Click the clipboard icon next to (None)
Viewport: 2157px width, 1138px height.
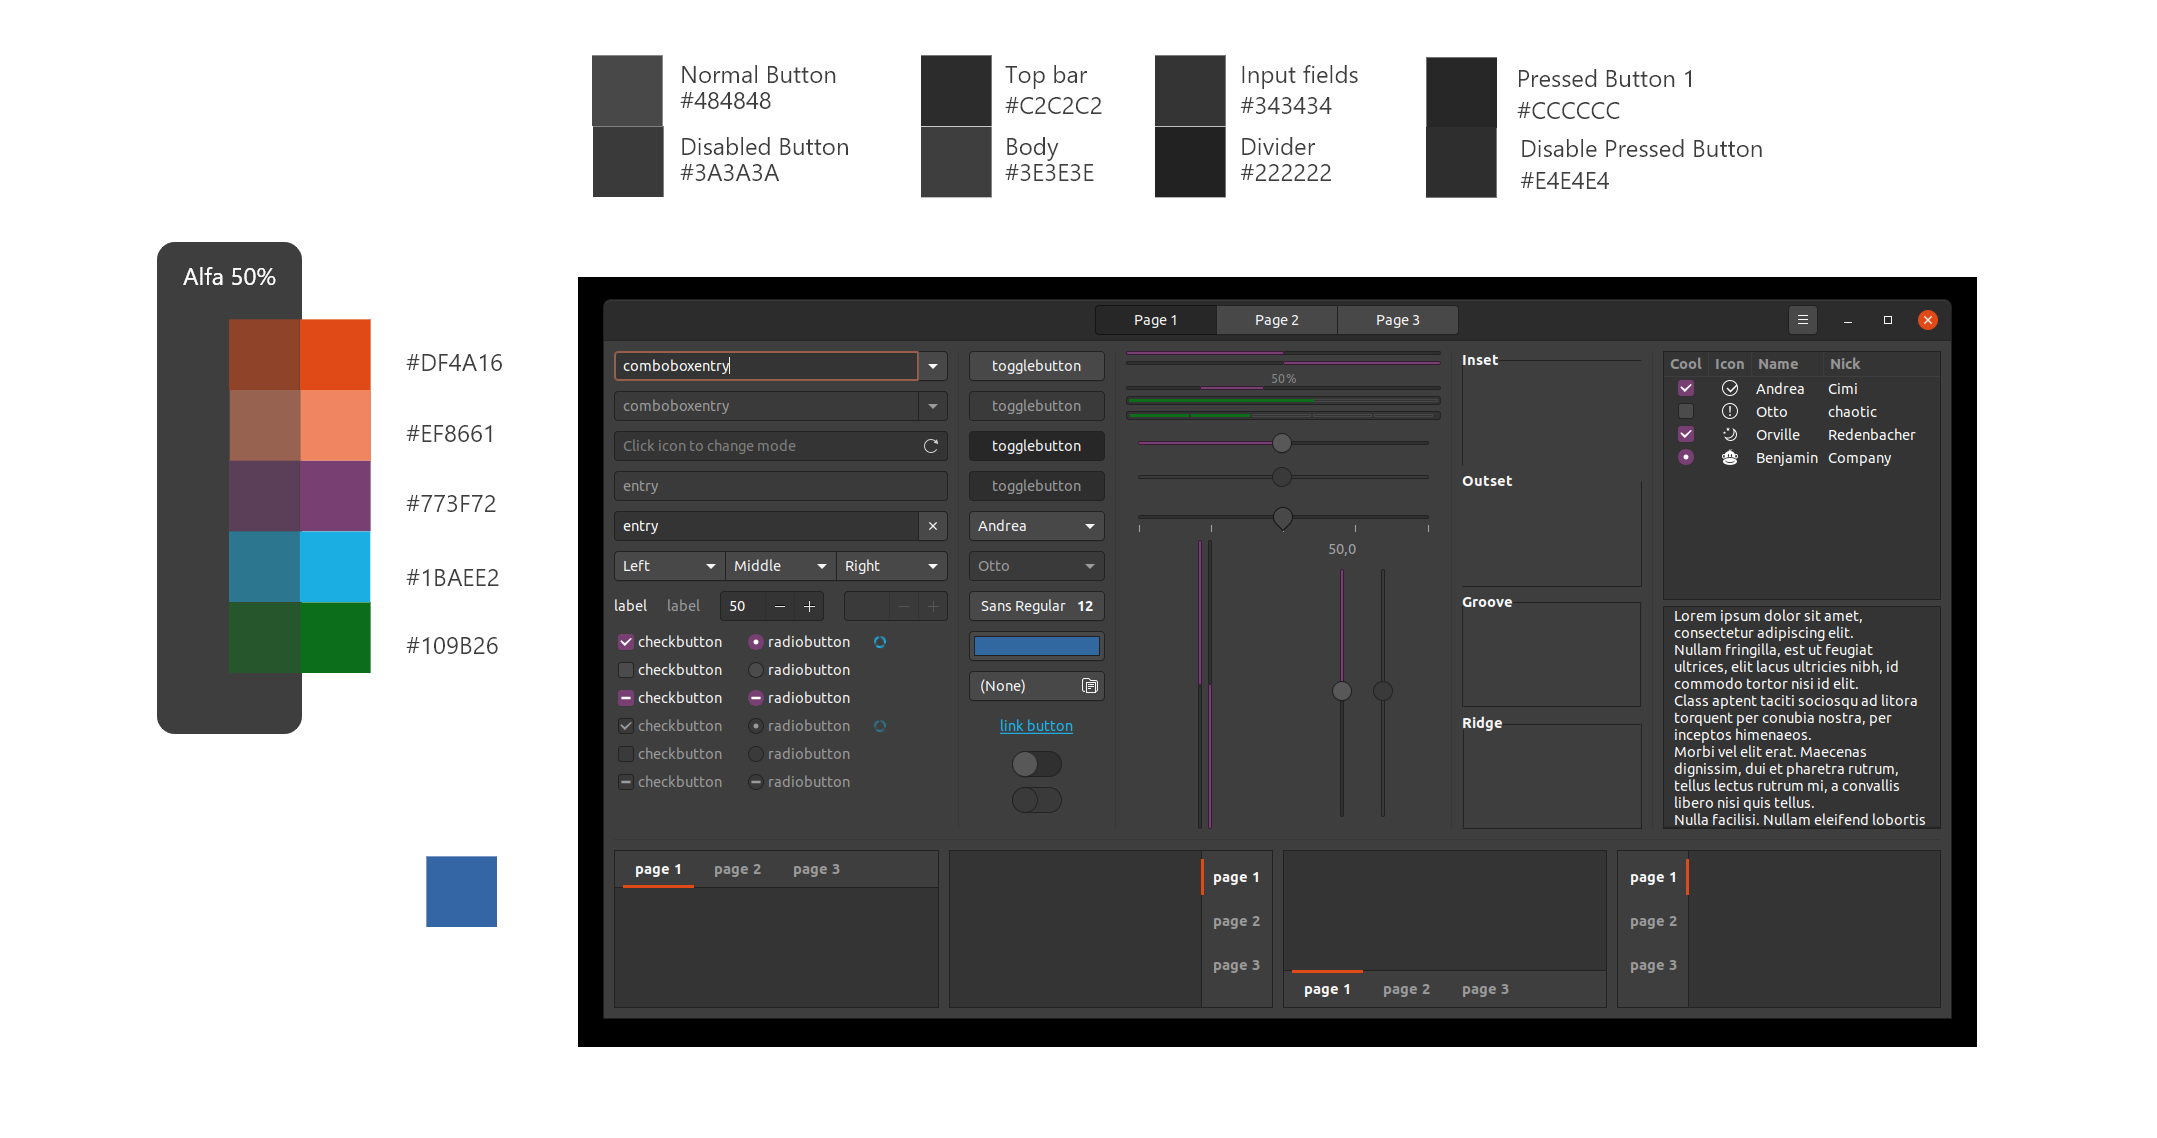[1089, 686]
